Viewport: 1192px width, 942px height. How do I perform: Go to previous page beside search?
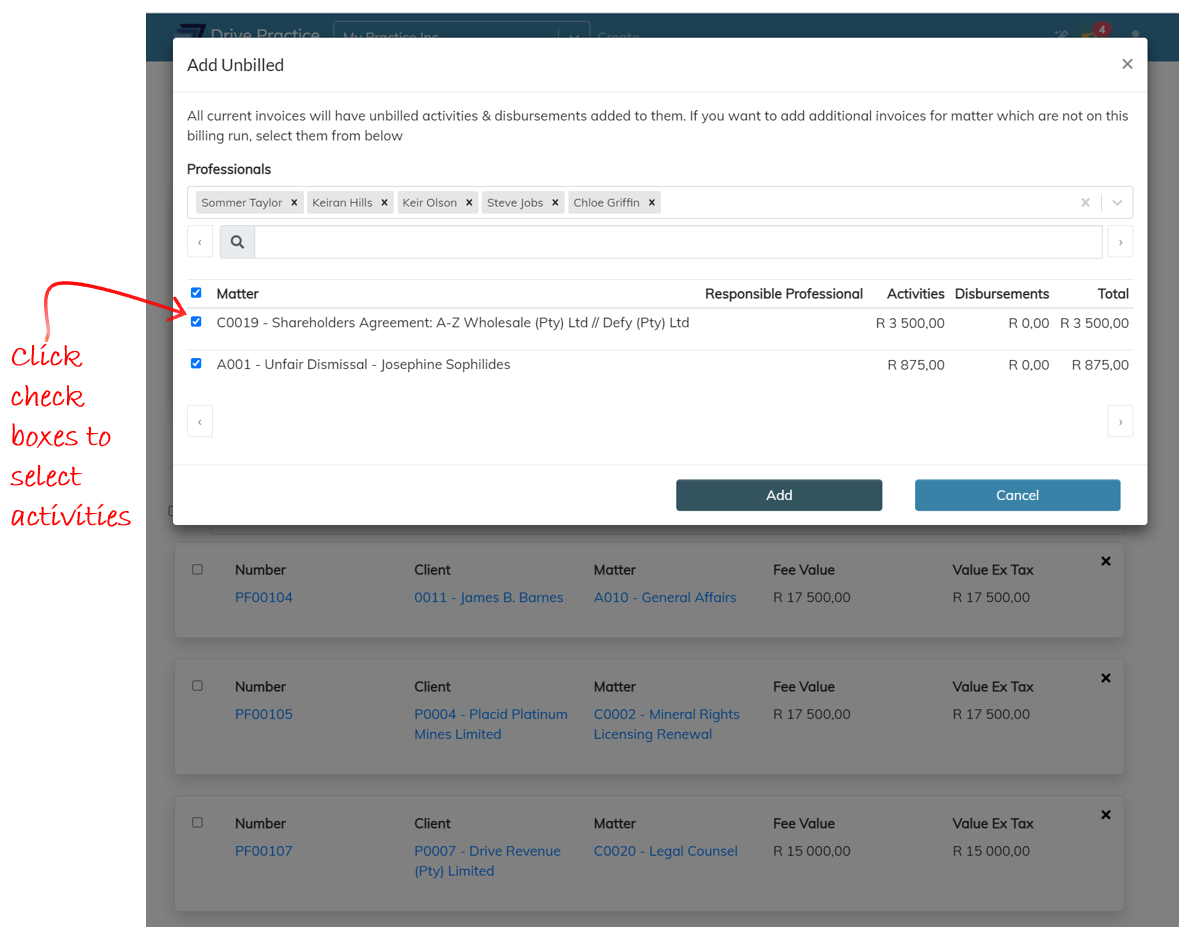pyautogui.click(x=200, y=242)
